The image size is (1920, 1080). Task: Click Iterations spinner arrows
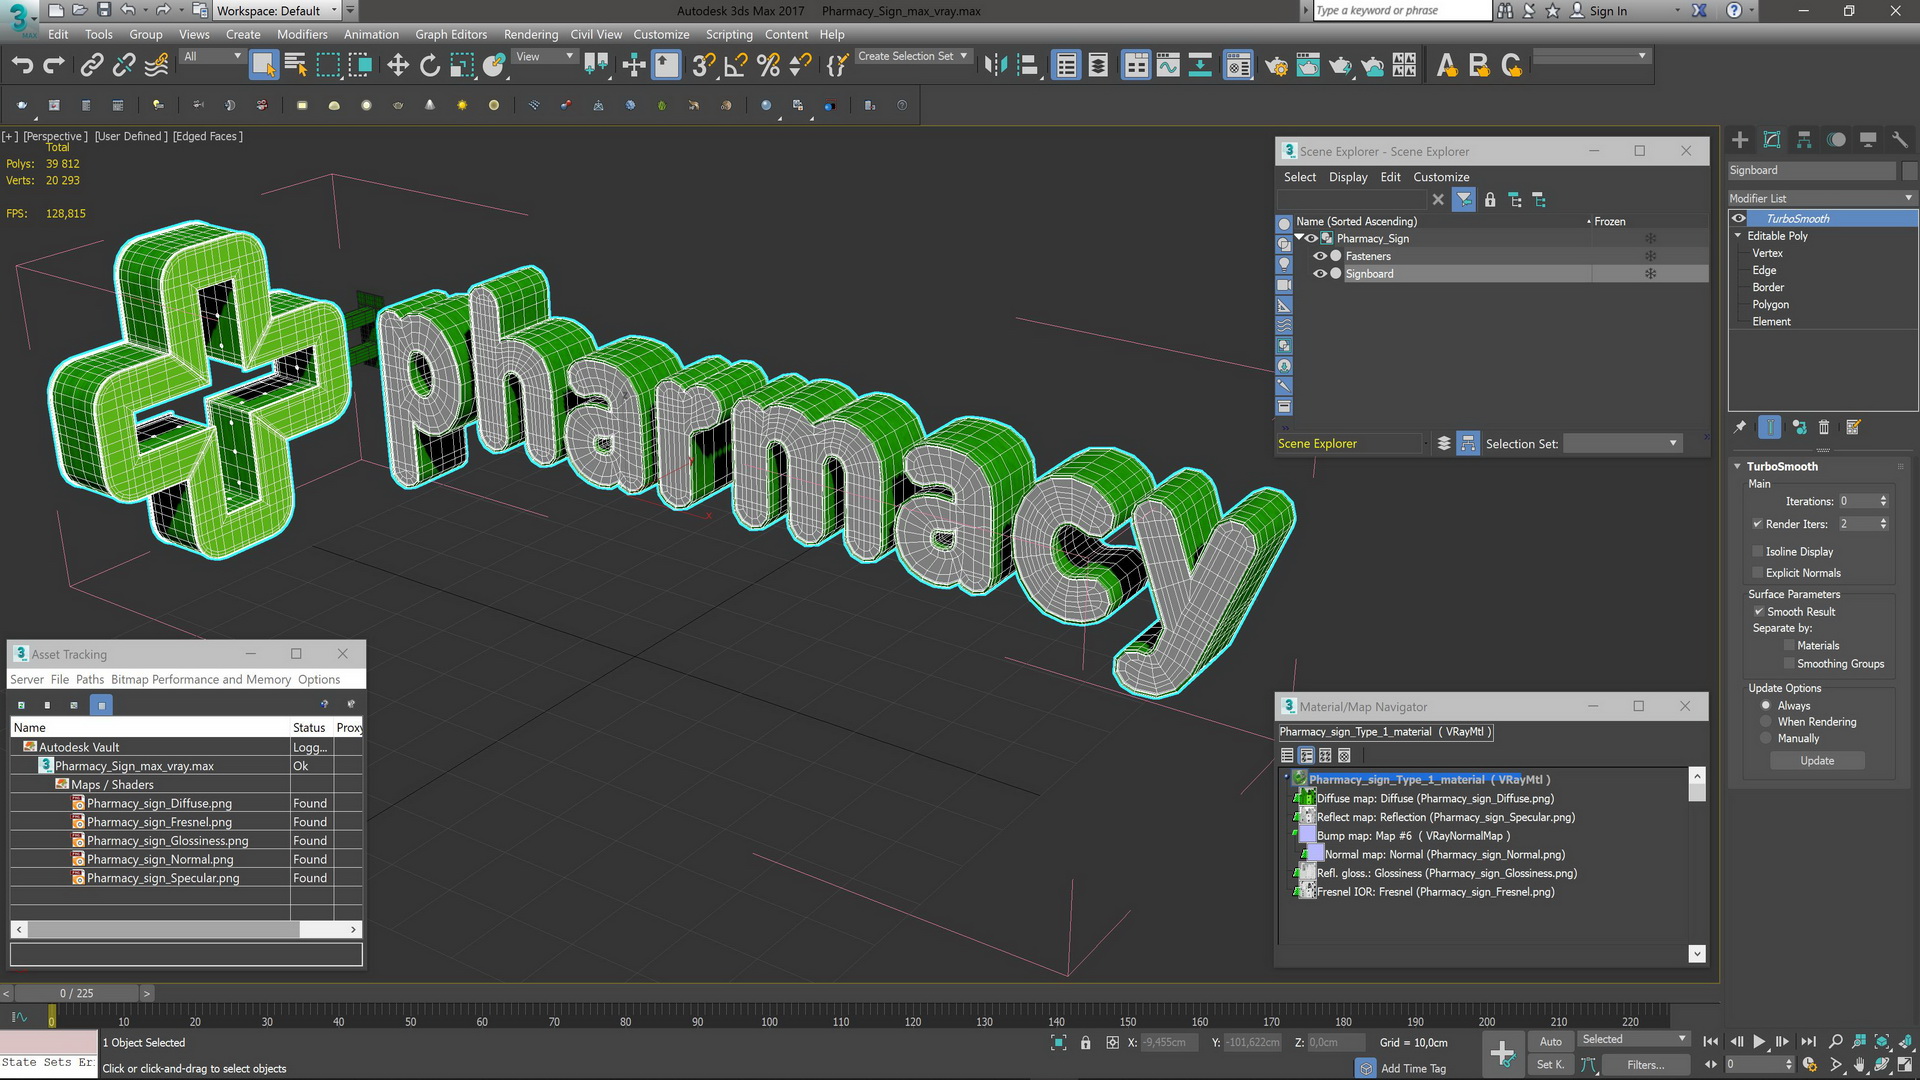1883,501
